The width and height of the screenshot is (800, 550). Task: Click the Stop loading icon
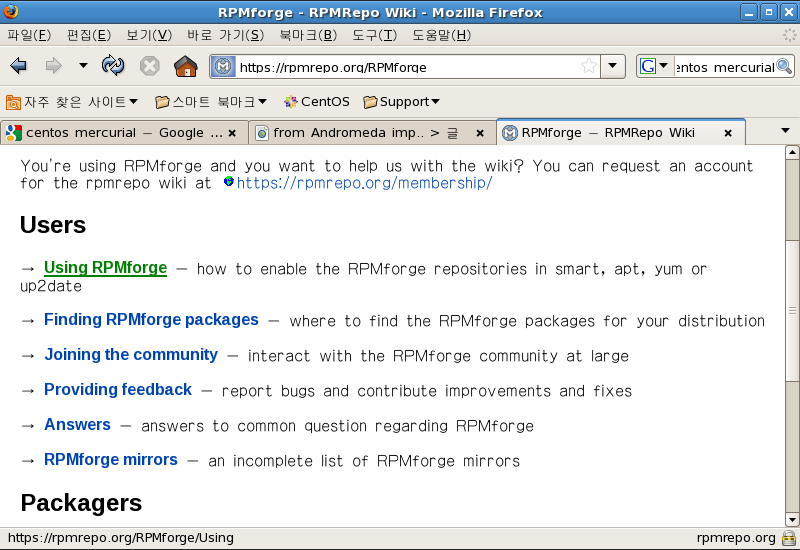pyautogui.click(x=149, y=66)
